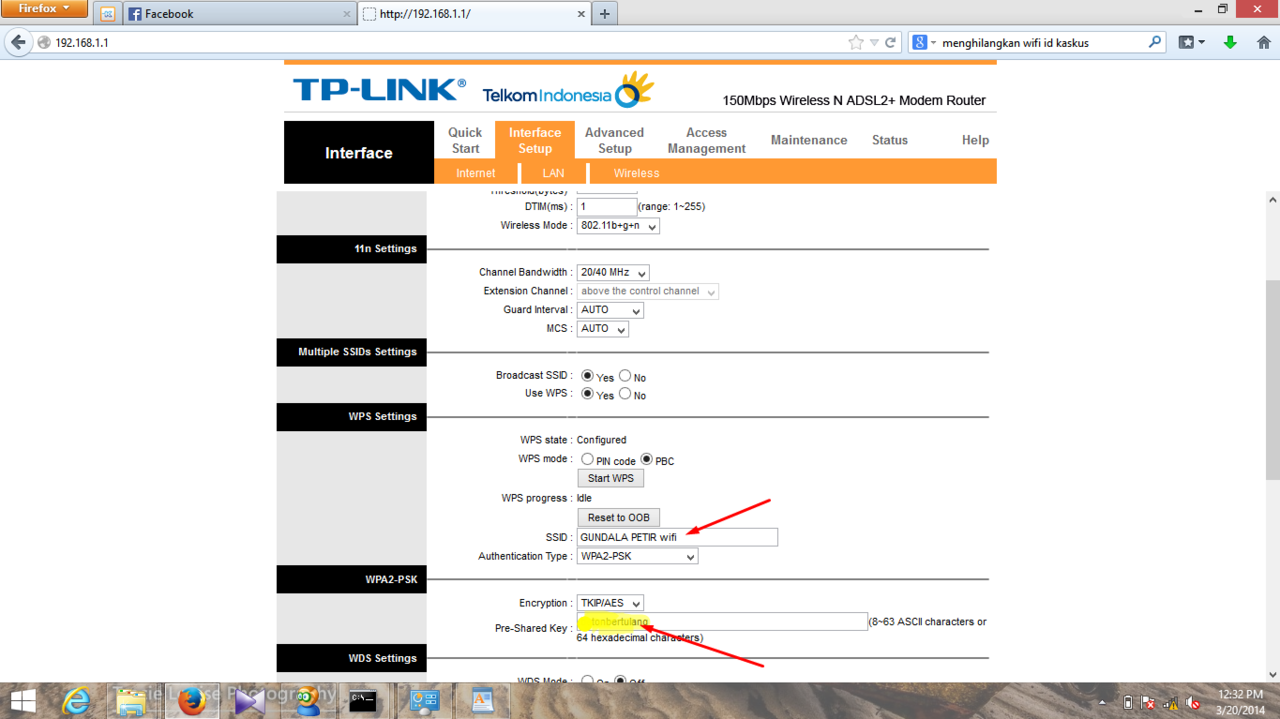
Task: Click the SSID input field
Action: (x=677, y=537)
